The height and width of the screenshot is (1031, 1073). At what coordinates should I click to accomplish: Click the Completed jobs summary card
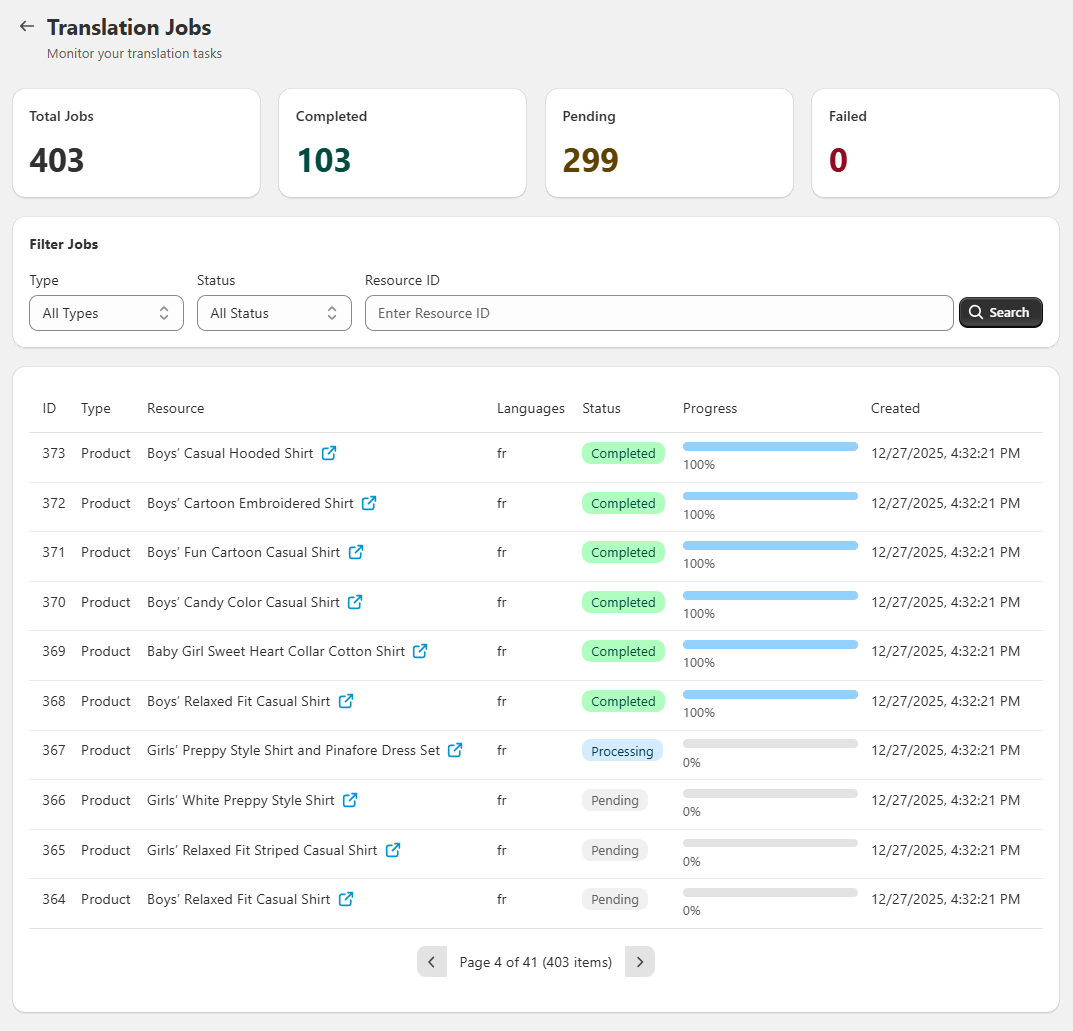point(402,143)
